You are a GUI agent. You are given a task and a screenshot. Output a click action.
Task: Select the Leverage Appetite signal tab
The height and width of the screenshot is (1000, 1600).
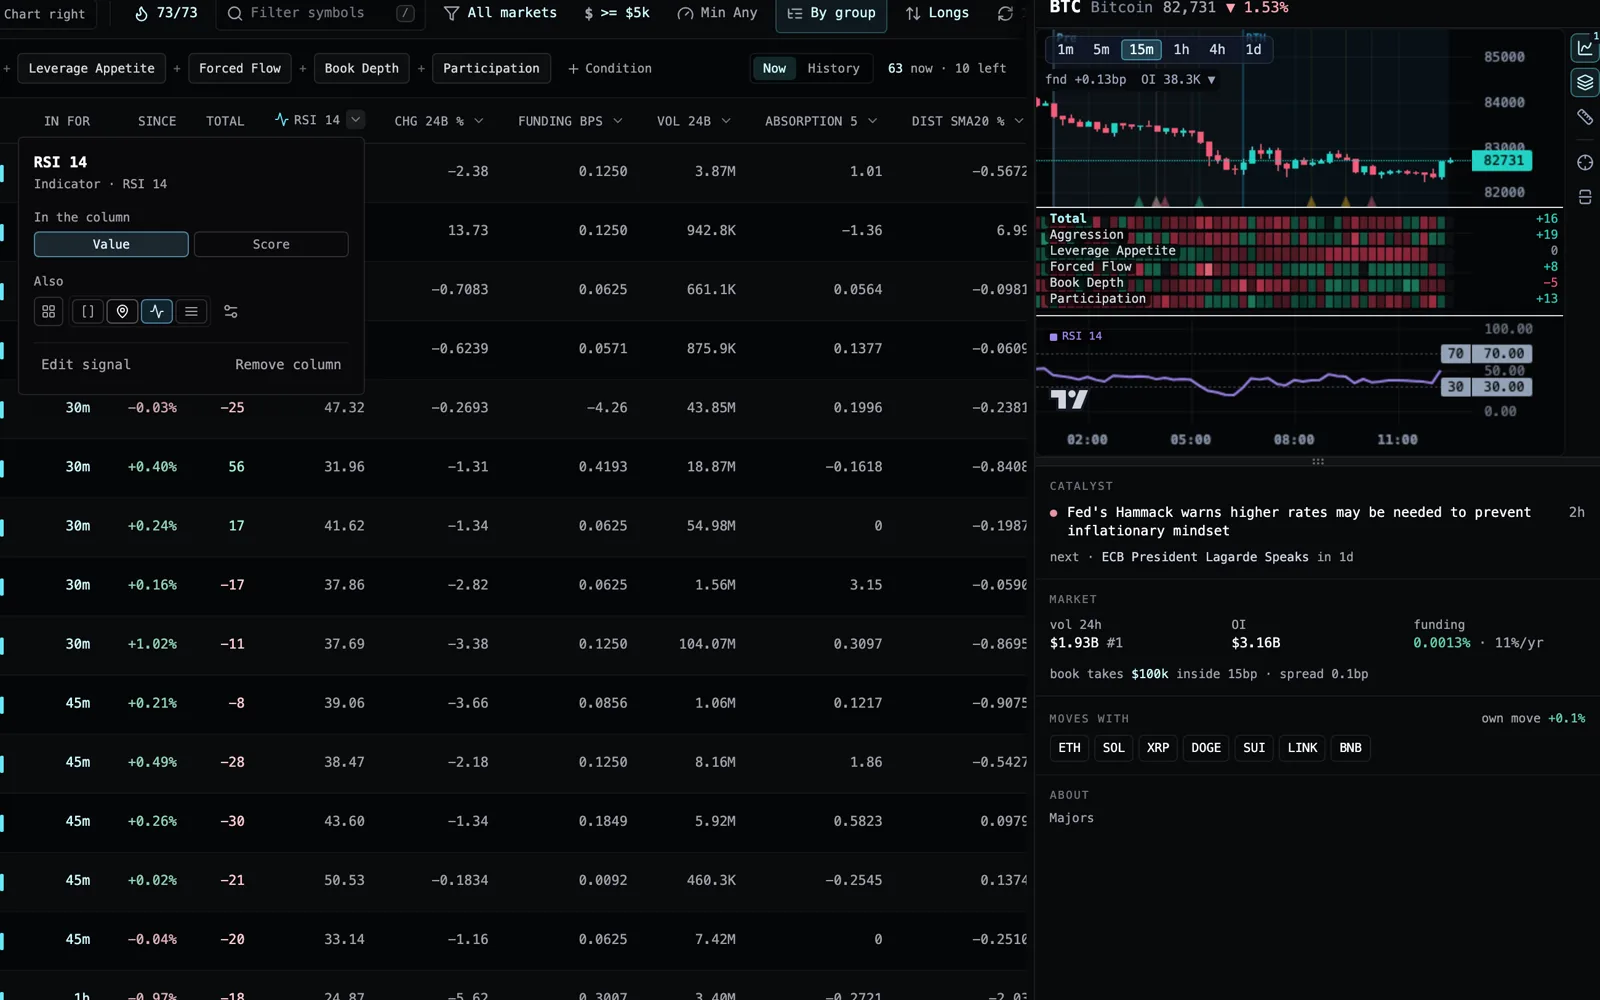(x=92, y=68)
